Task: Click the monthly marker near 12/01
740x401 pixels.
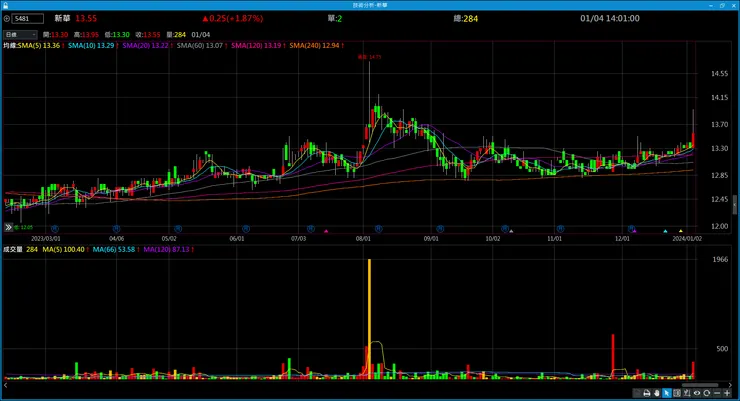Action: pyautogui.click(x=631, y=229)
